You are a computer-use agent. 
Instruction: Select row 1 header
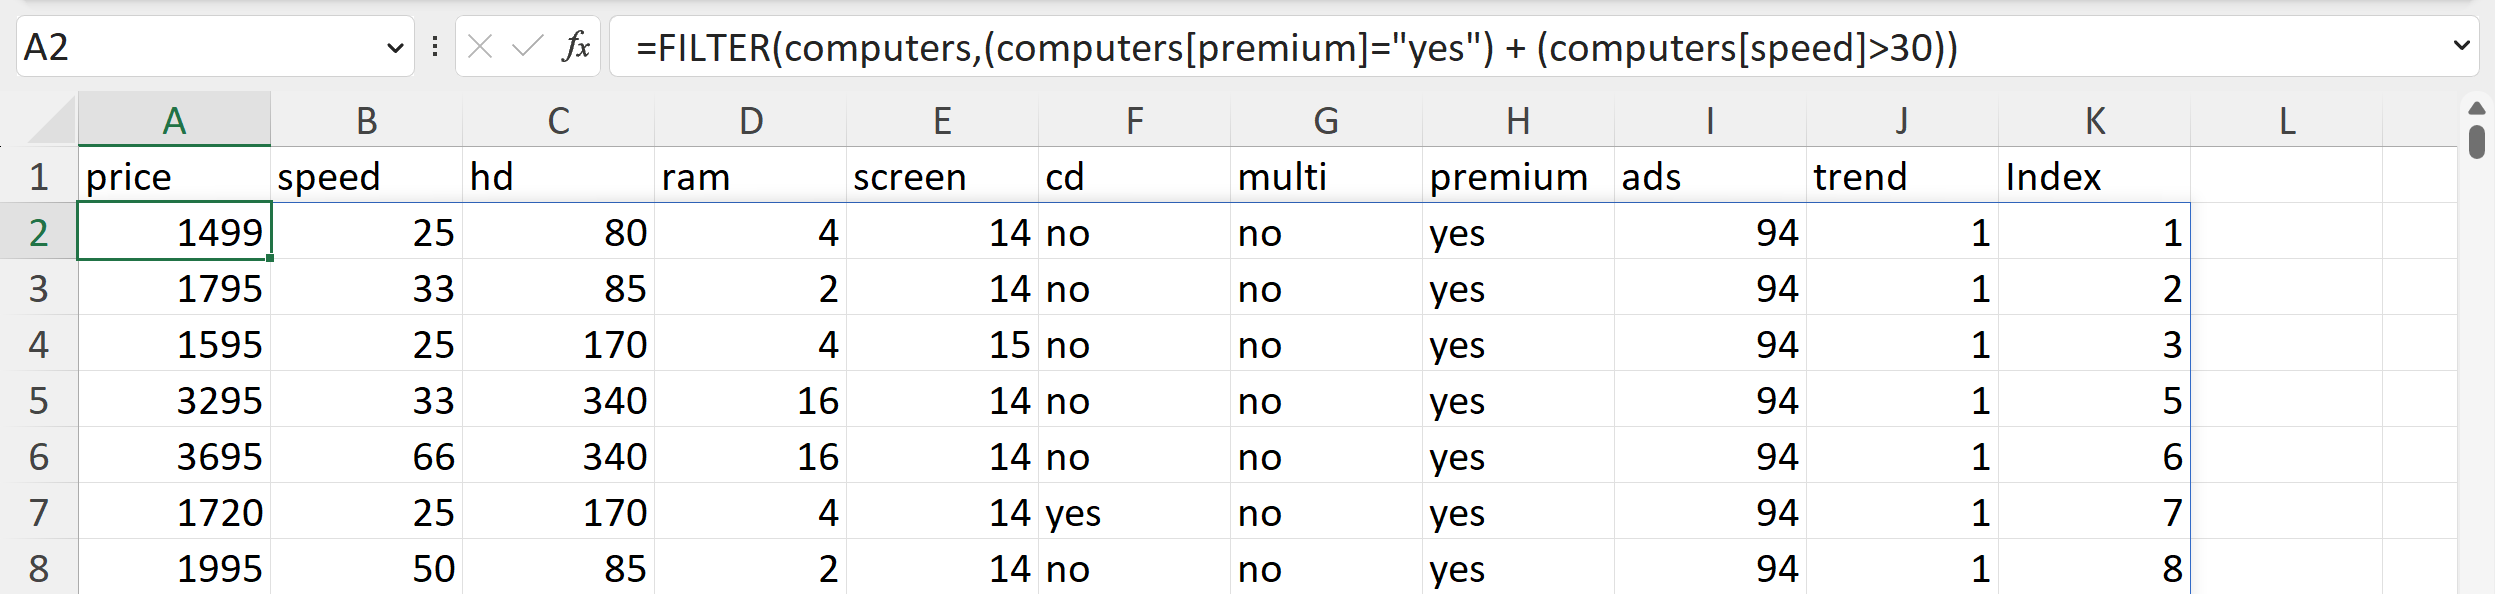click(x=38, y=177)
